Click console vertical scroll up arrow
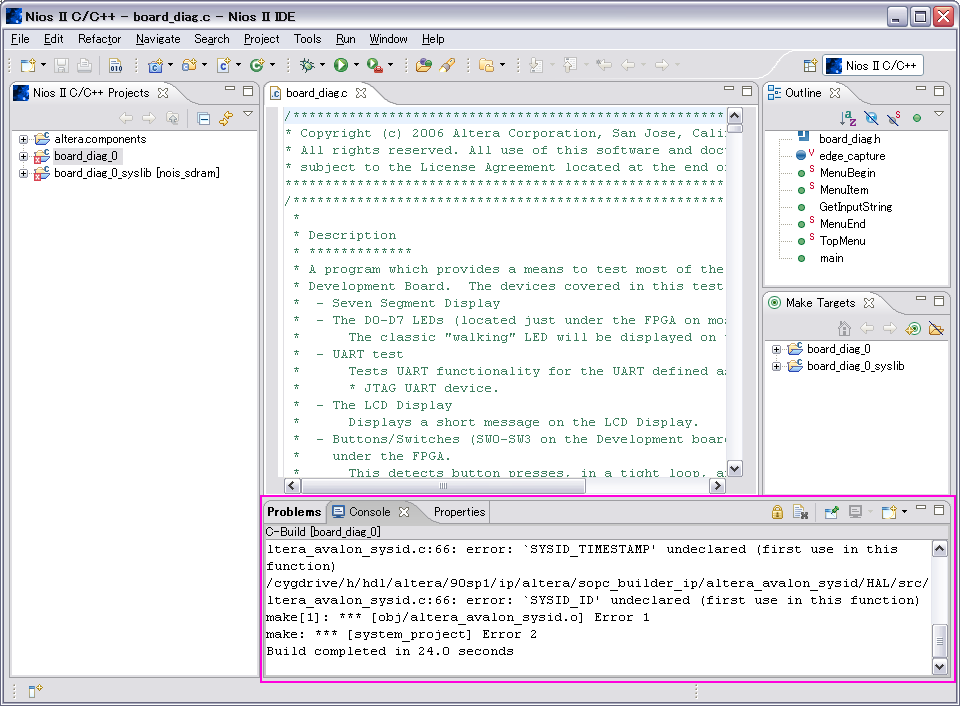Viewport: 960px width, 706px height. point(939,549)
